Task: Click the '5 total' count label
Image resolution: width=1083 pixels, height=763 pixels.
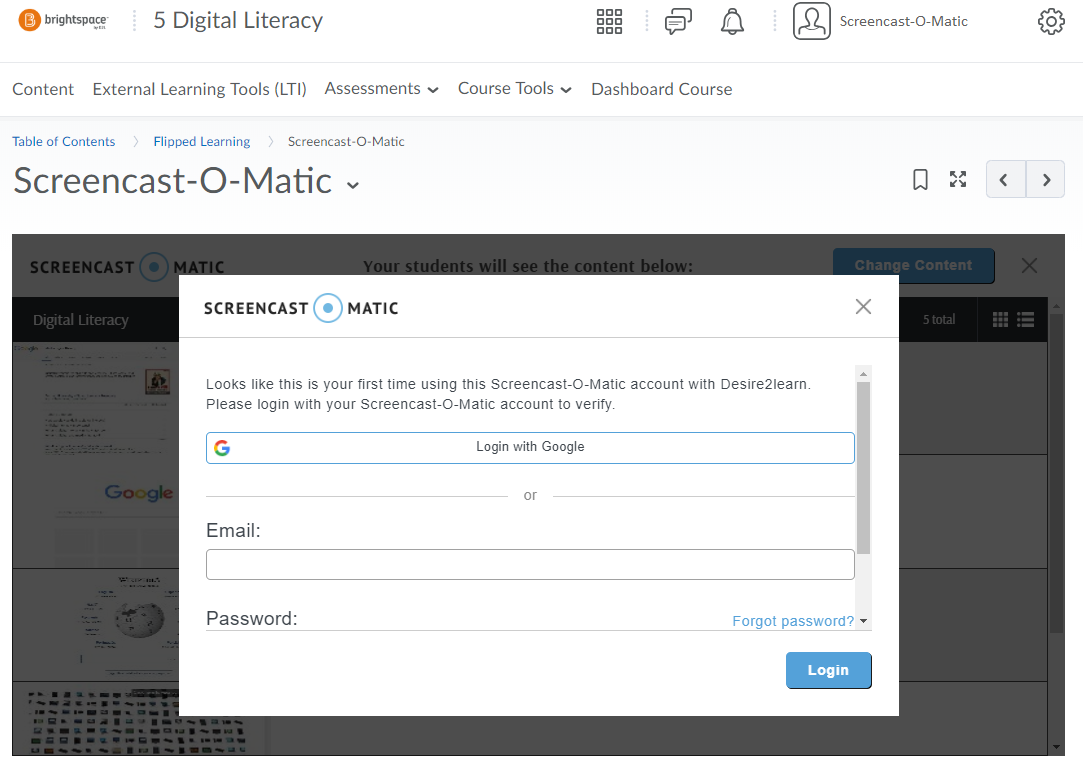Action: coord(939,320)
